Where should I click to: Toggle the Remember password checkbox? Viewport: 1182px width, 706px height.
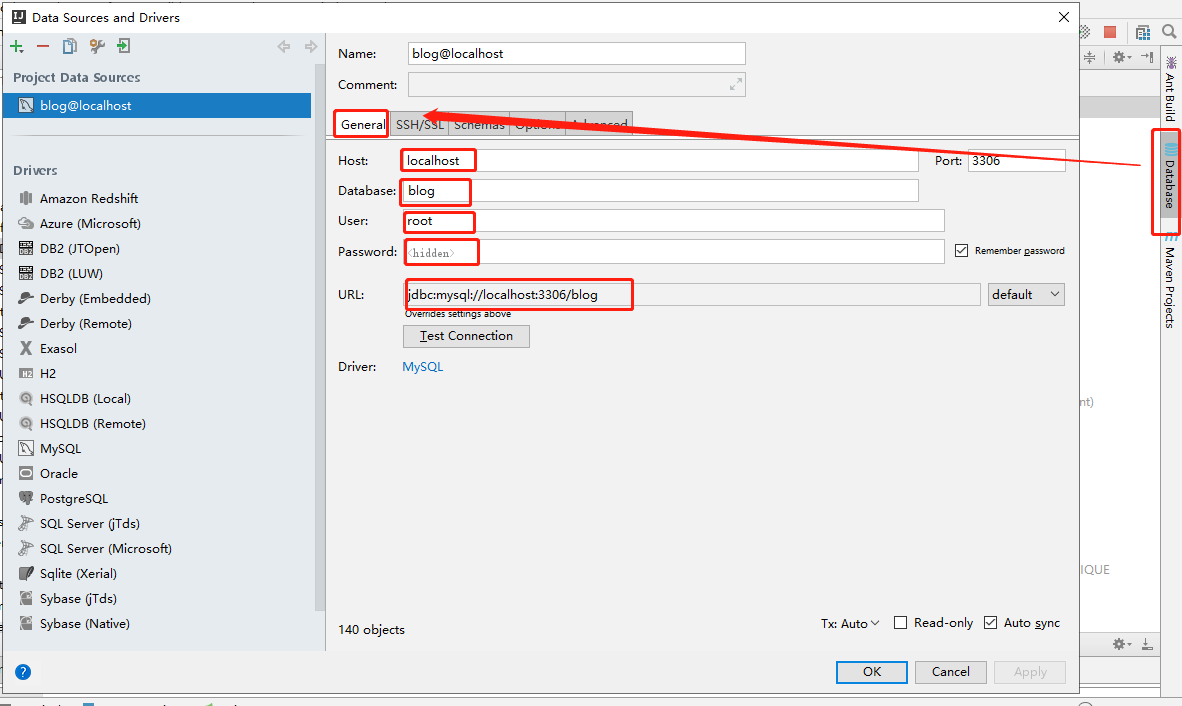pos(961,250)
